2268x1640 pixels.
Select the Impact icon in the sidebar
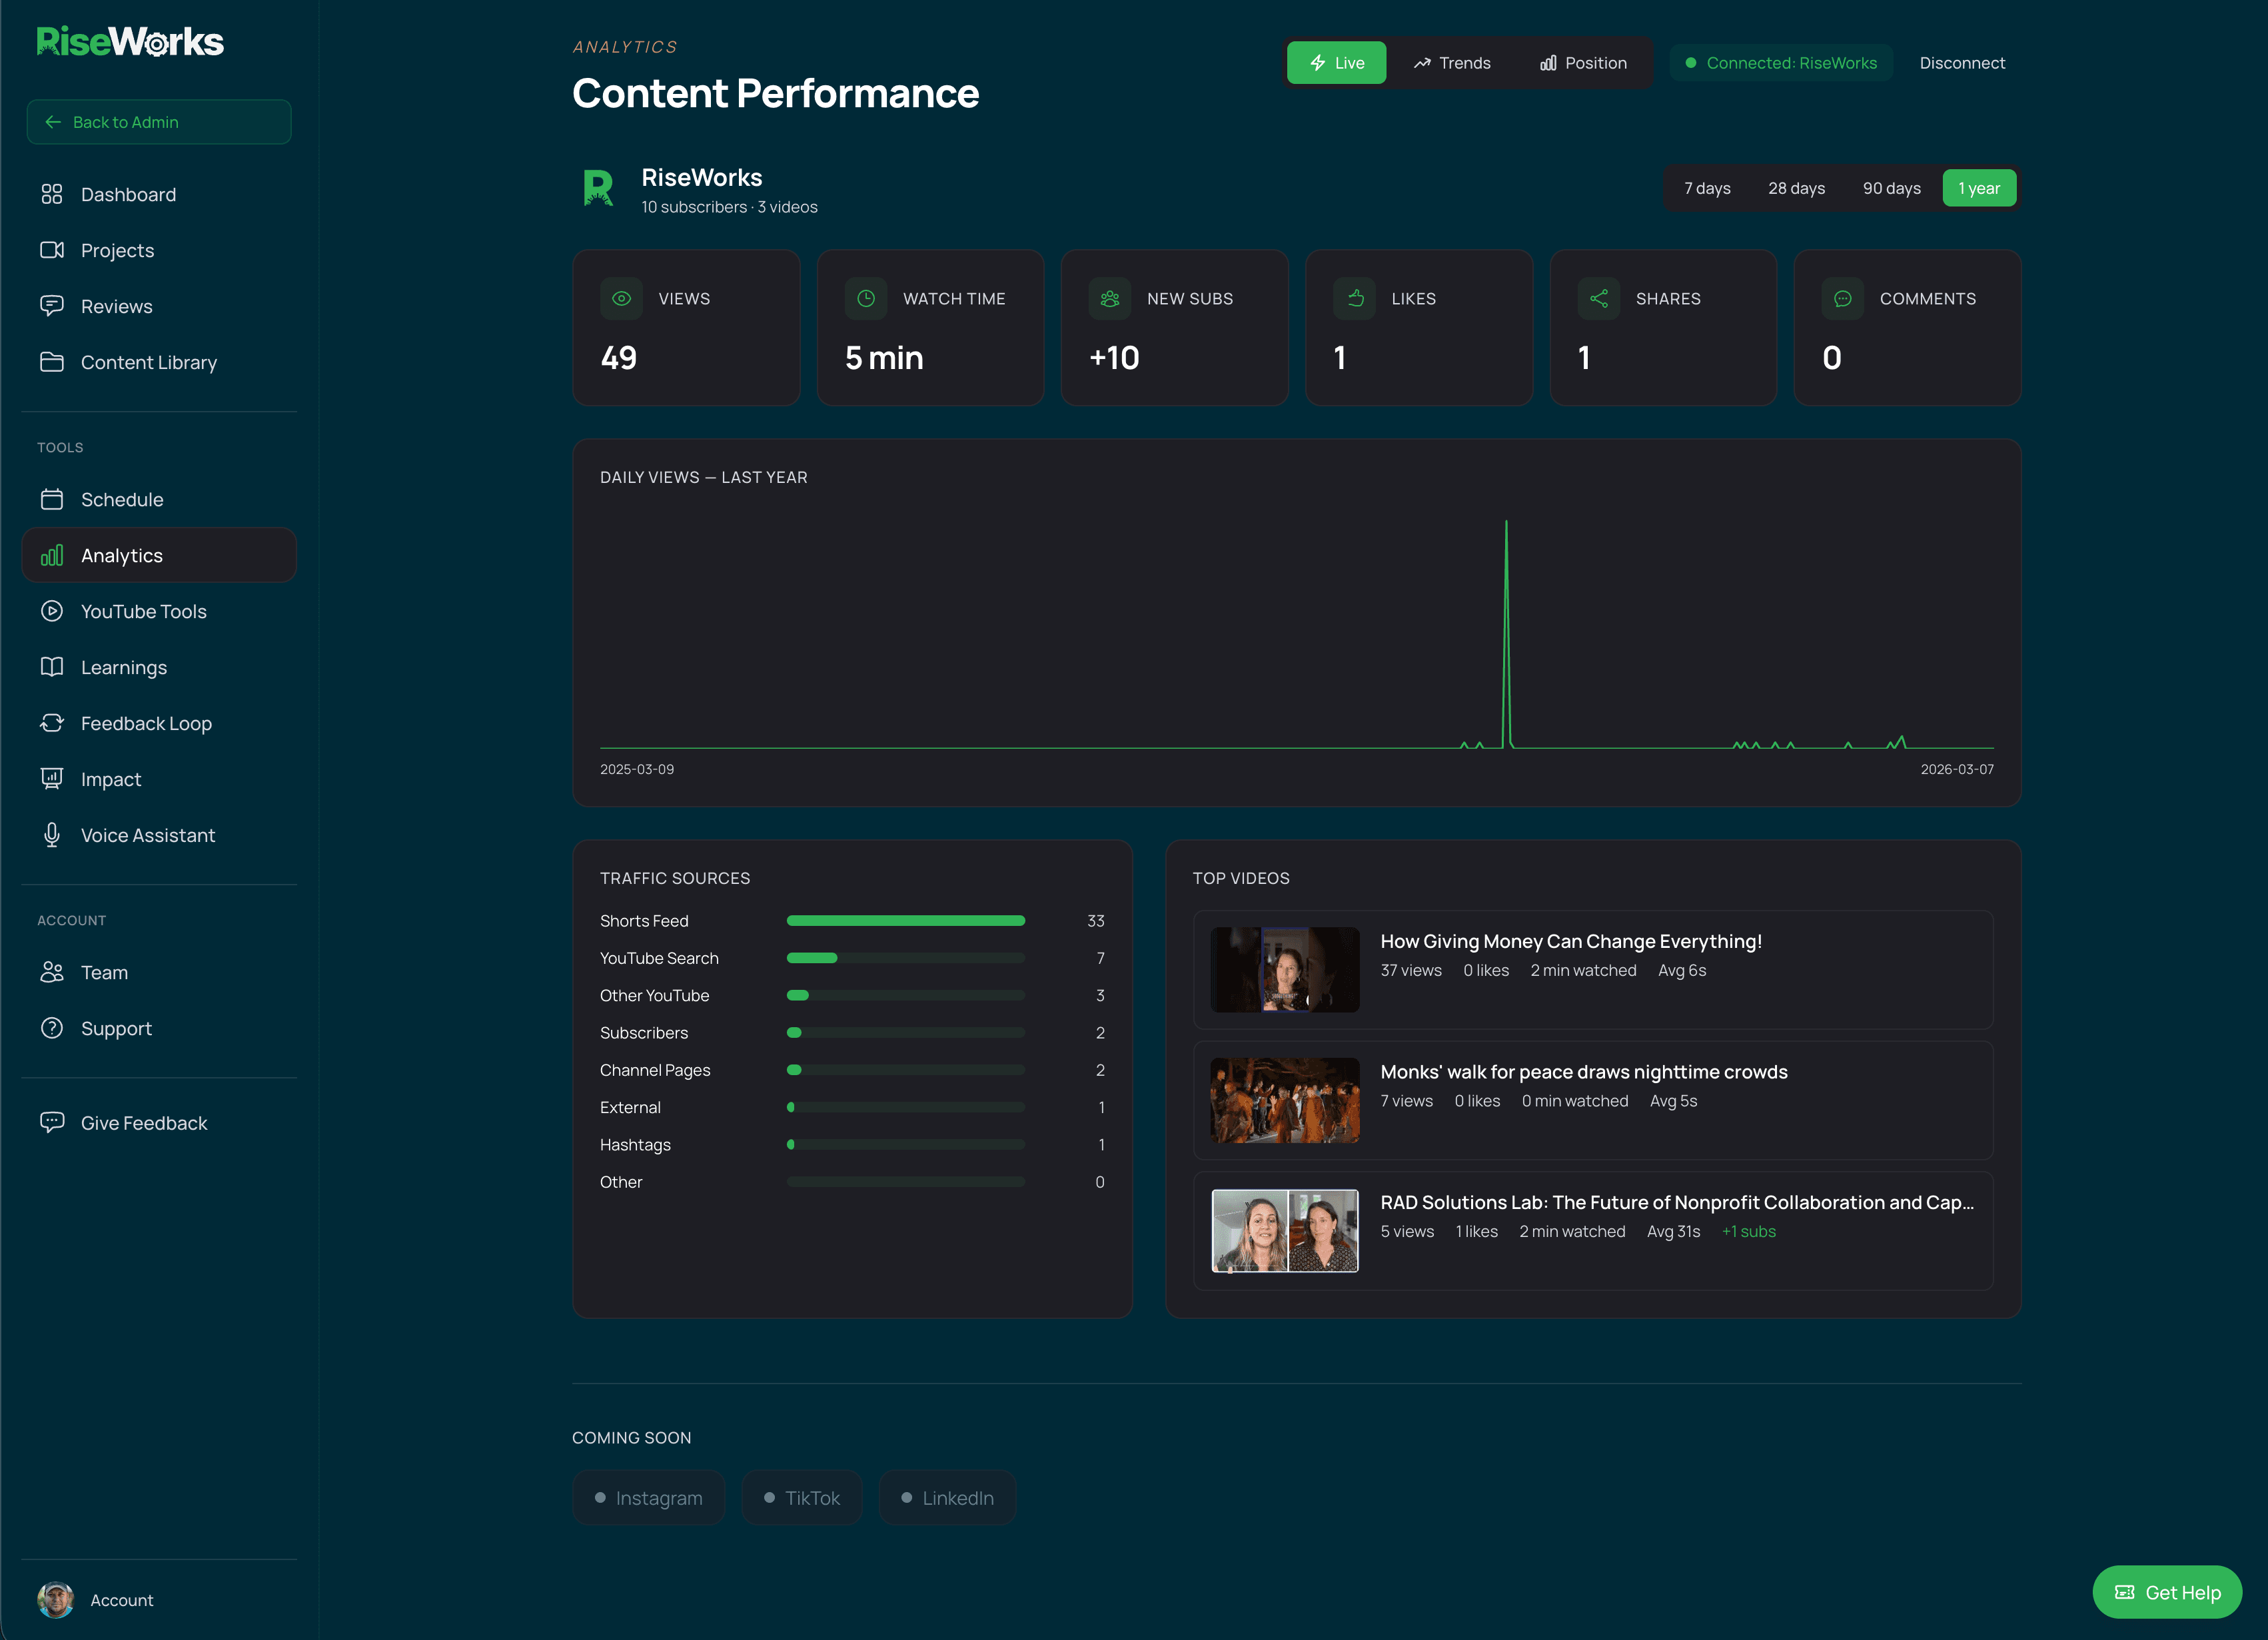52,779
